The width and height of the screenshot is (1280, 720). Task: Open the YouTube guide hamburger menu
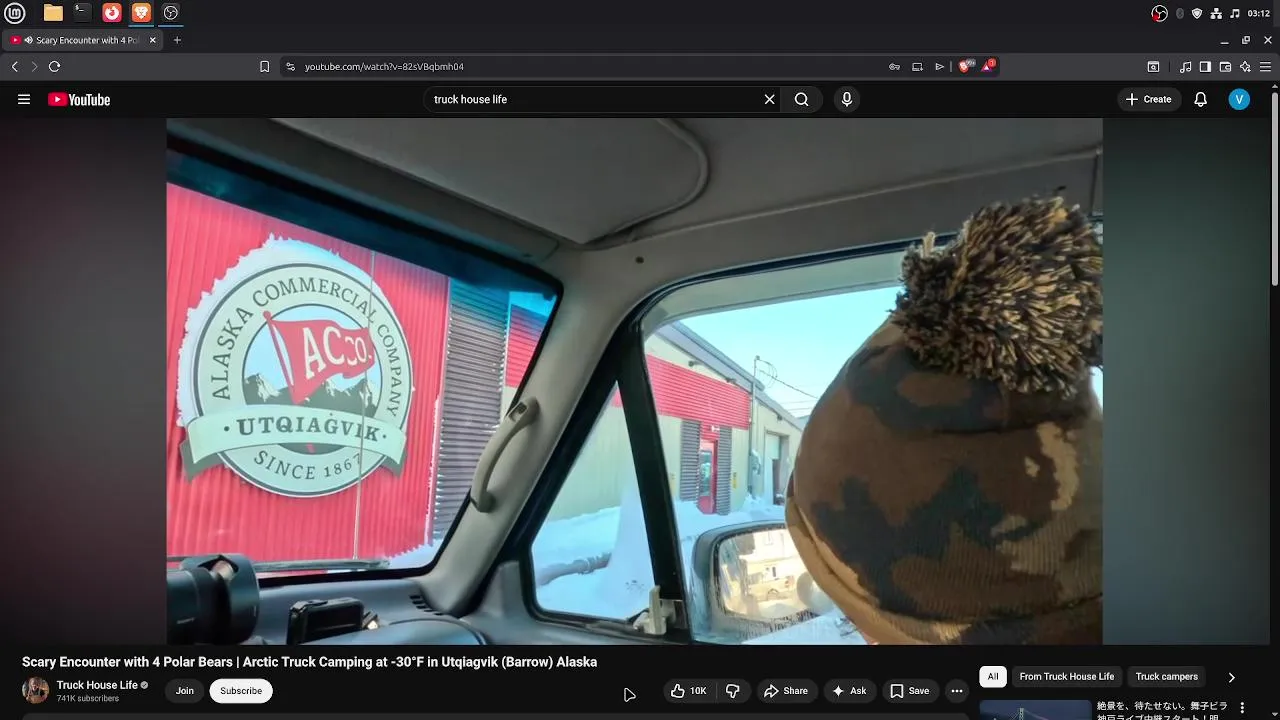pyautogui.click(x=24, y=99)
